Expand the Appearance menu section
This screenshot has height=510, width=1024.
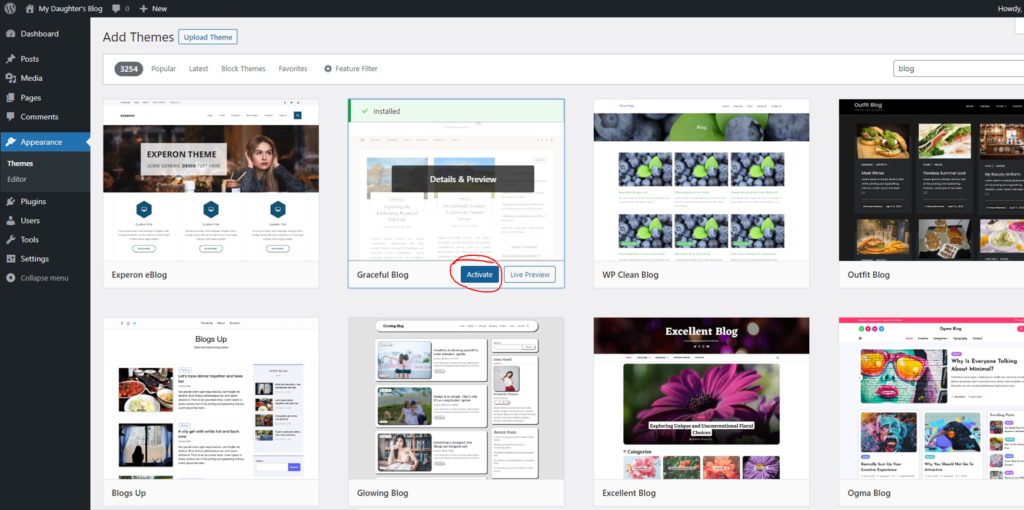click(41, 142)
